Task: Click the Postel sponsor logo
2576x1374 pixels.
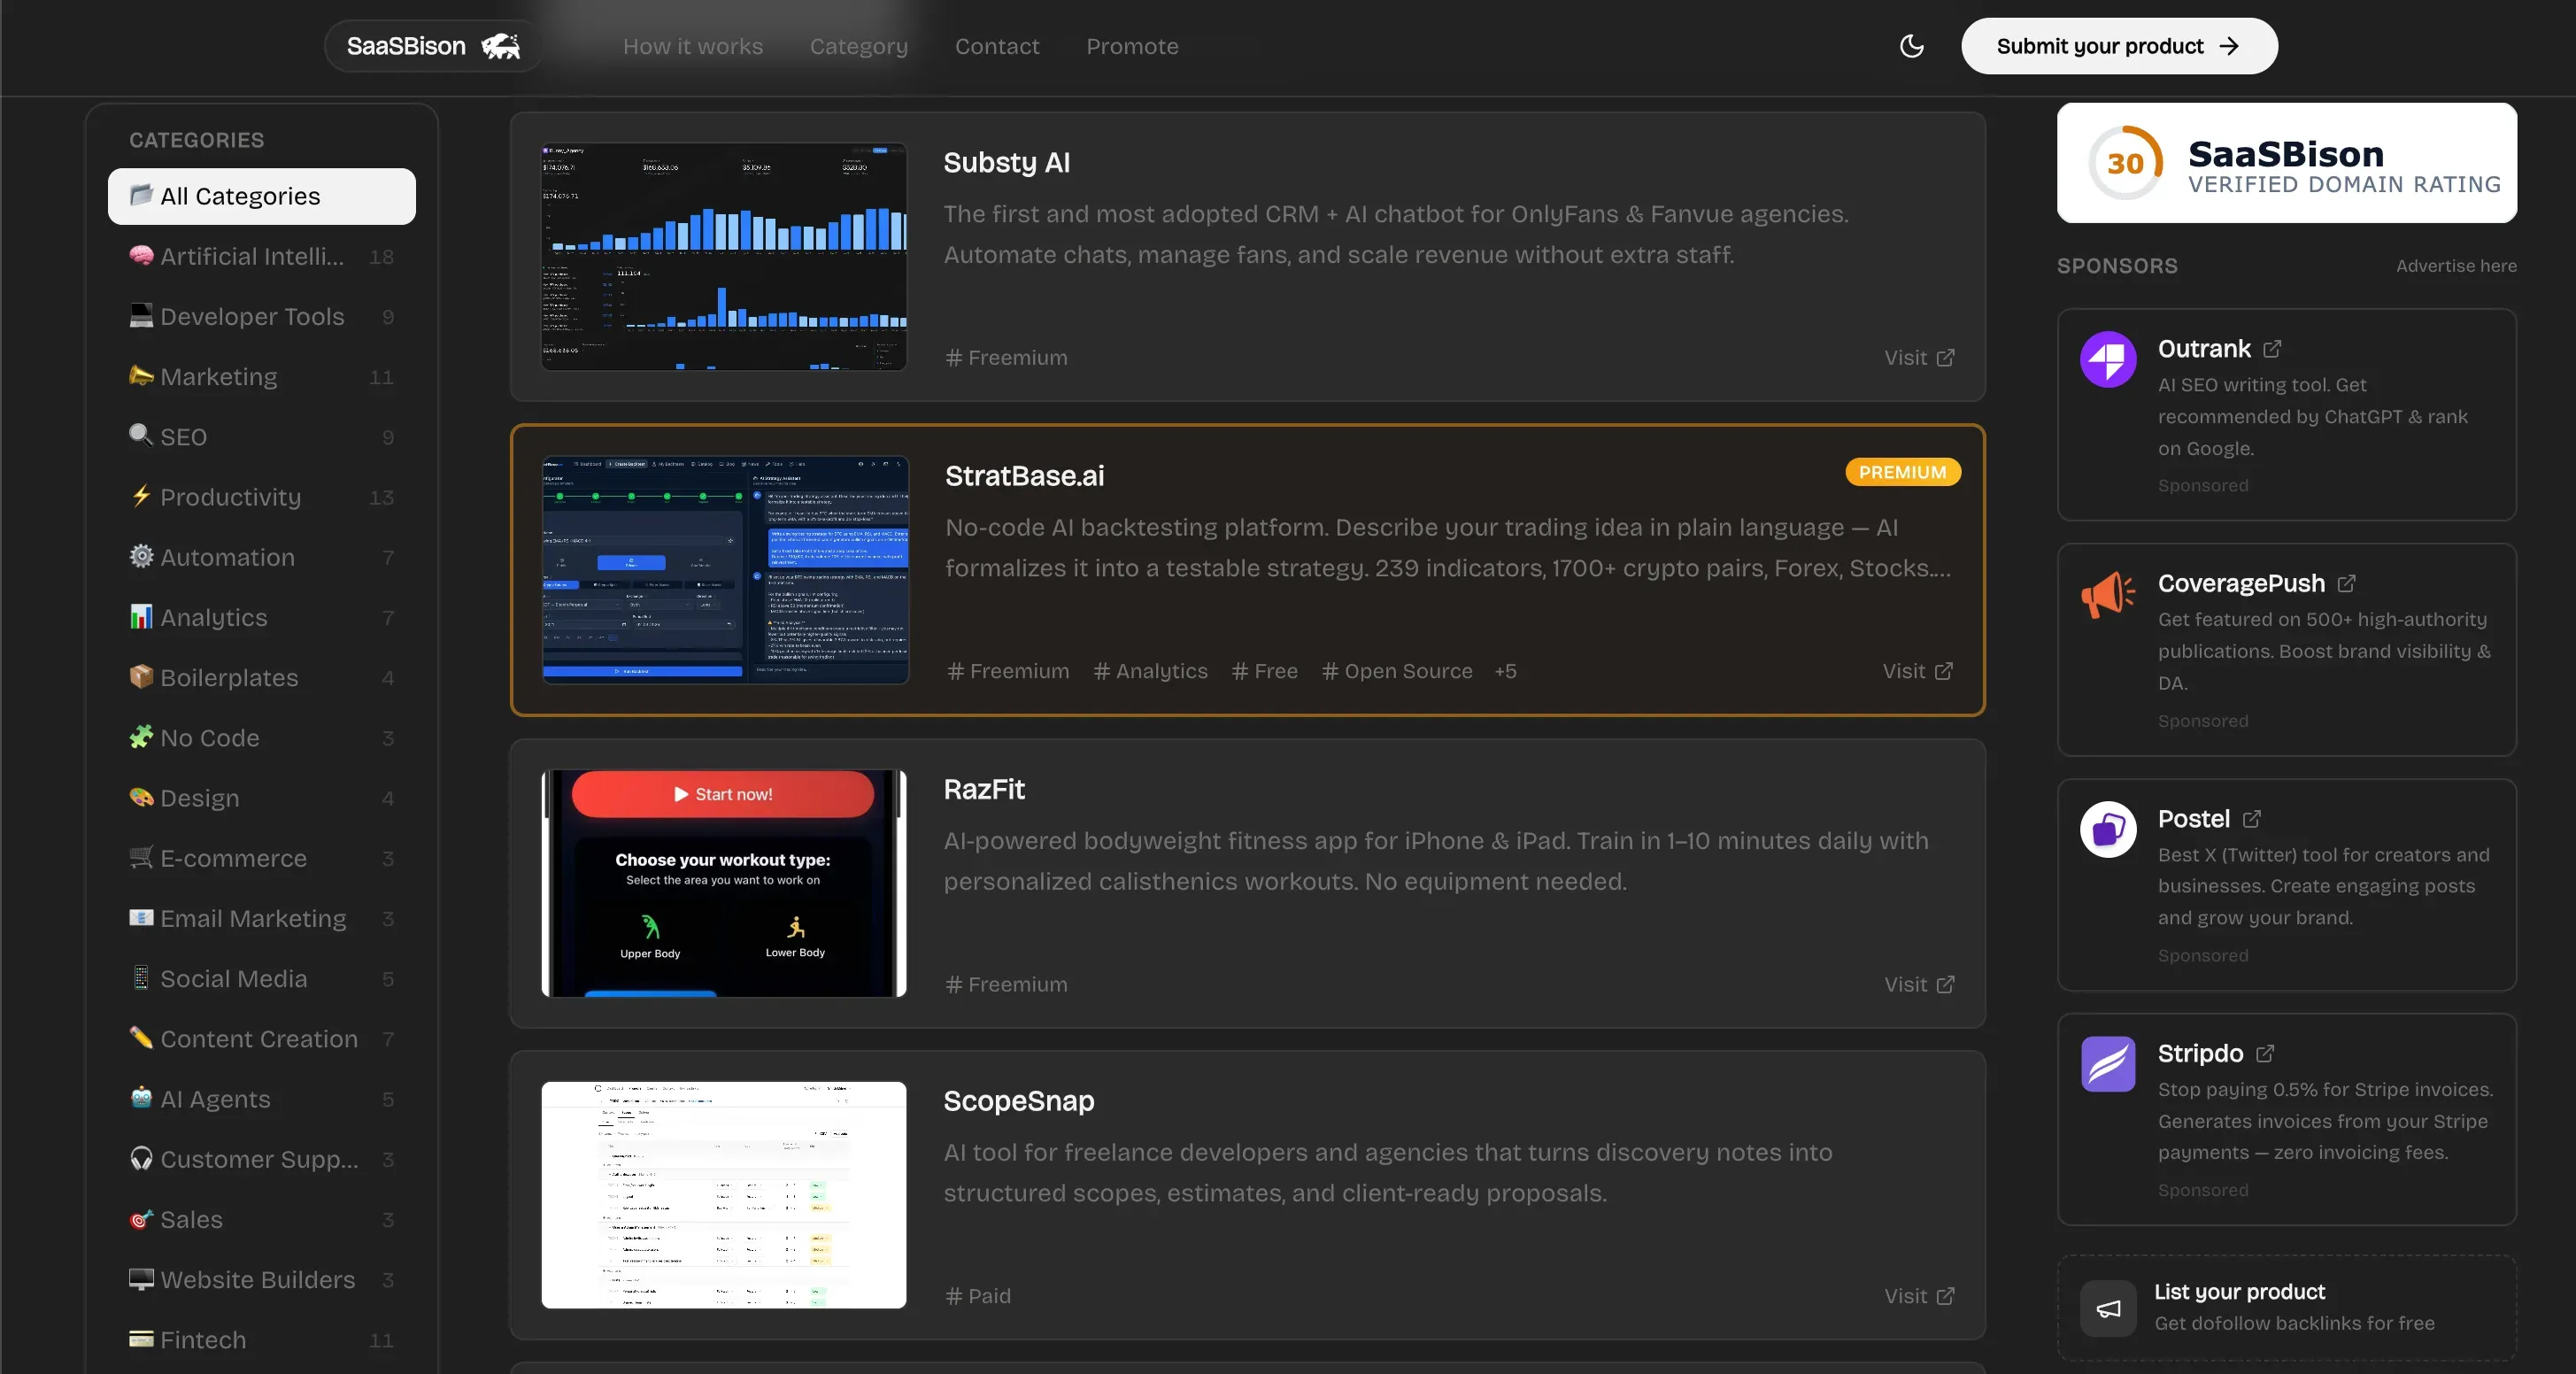Action: (x=2107, y=829)
